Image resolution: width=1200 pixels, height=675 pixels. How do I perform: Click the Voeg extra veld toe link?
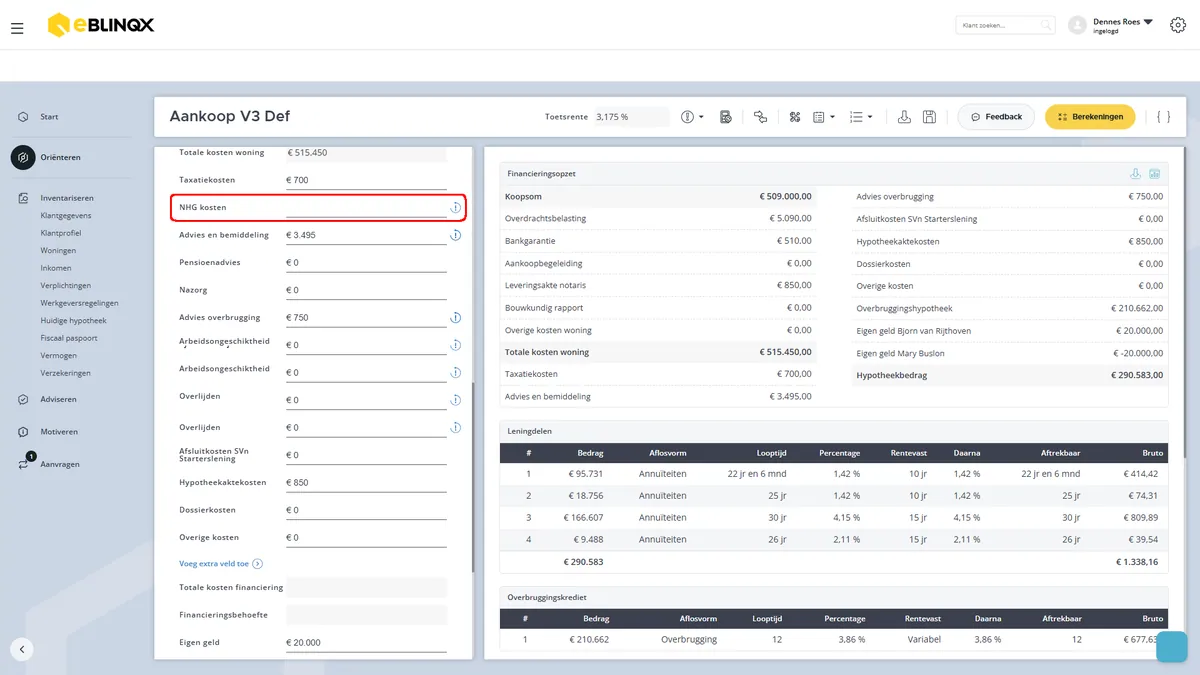click(221, 564)
